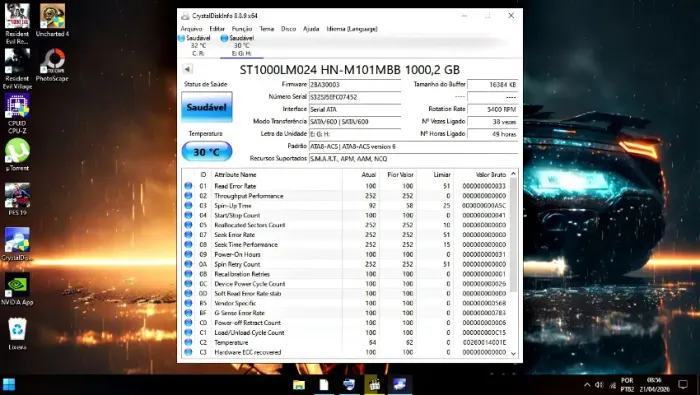Switch to the CrystalDiskInfo taskbar icon
The width and height of the screenshot is (700, 395).
point(399,385)
